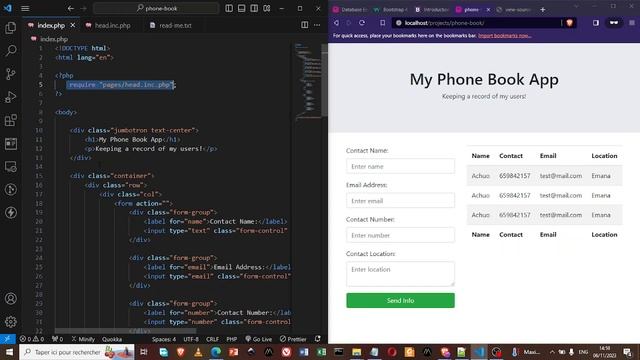The image size is (640, 360).
Task: Close the phone browser tab
Action: click(488, 9)
